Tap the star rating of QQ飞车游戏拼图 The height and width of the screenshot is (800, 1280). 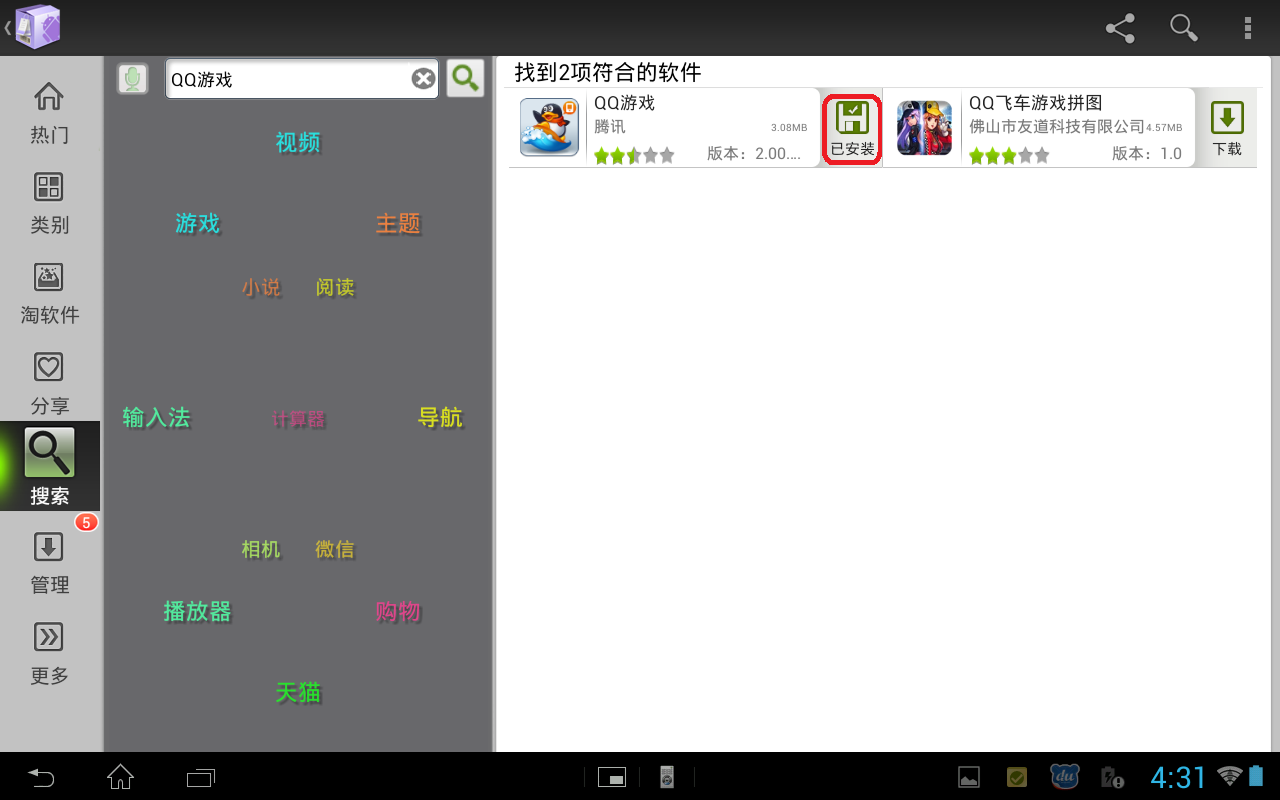coord(1009,155)
